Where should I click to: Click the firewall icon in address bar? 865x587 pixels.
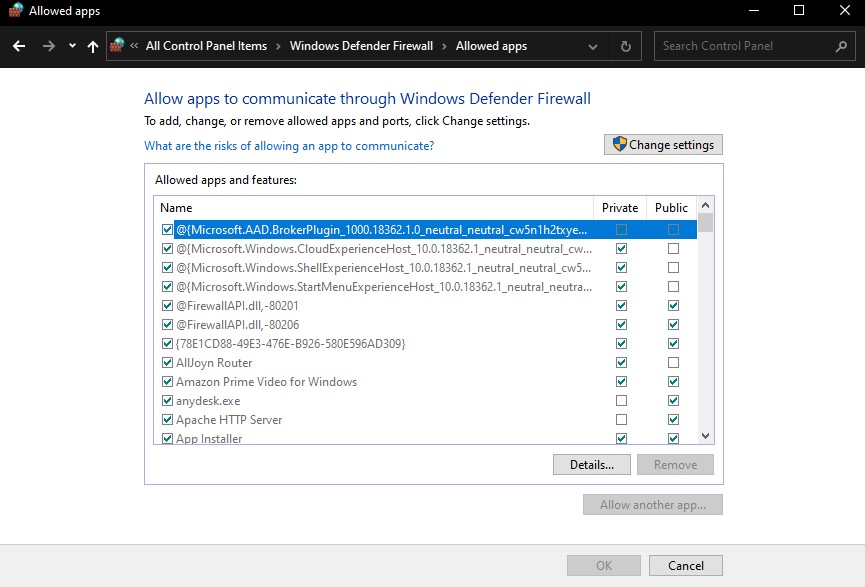tap(117, 46)
